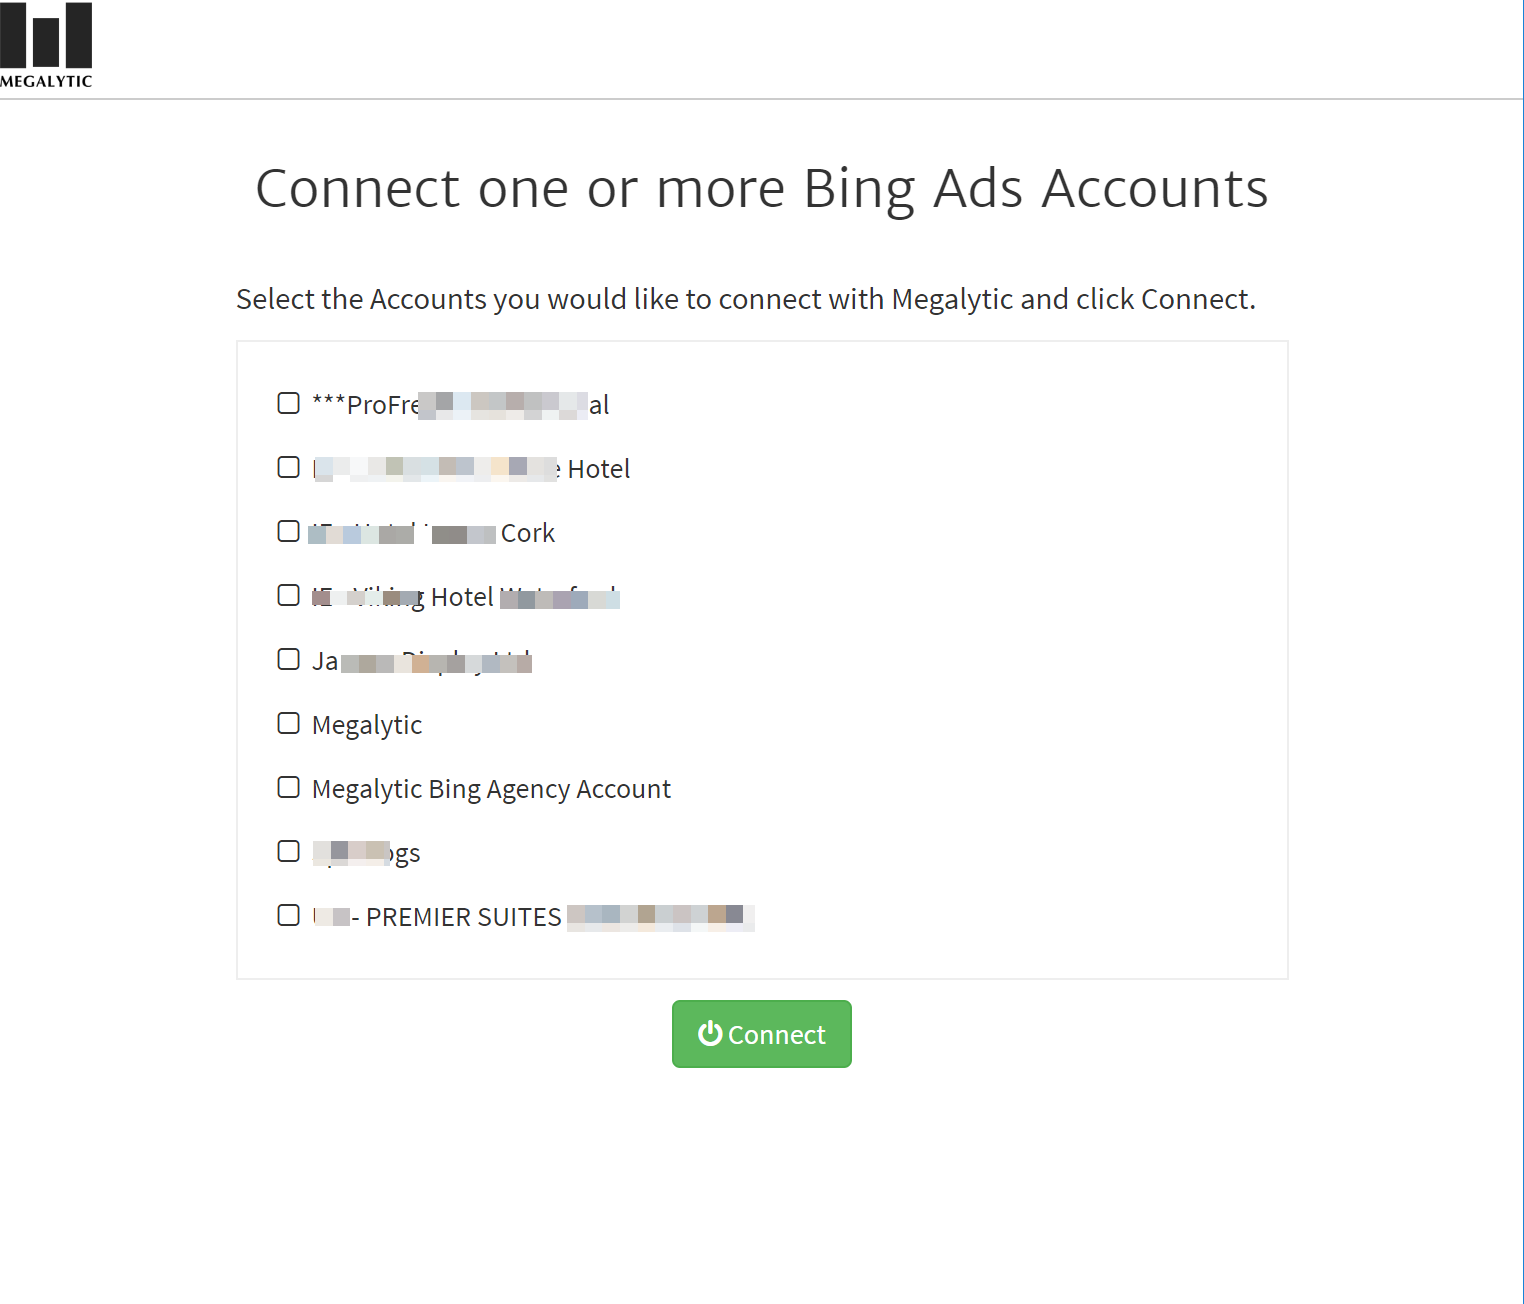Image resolution: width=1524 pixels, height=1304 pixels.
Task: Tick the checkbox for the account ending in Hotel
Action: (289, 467)
